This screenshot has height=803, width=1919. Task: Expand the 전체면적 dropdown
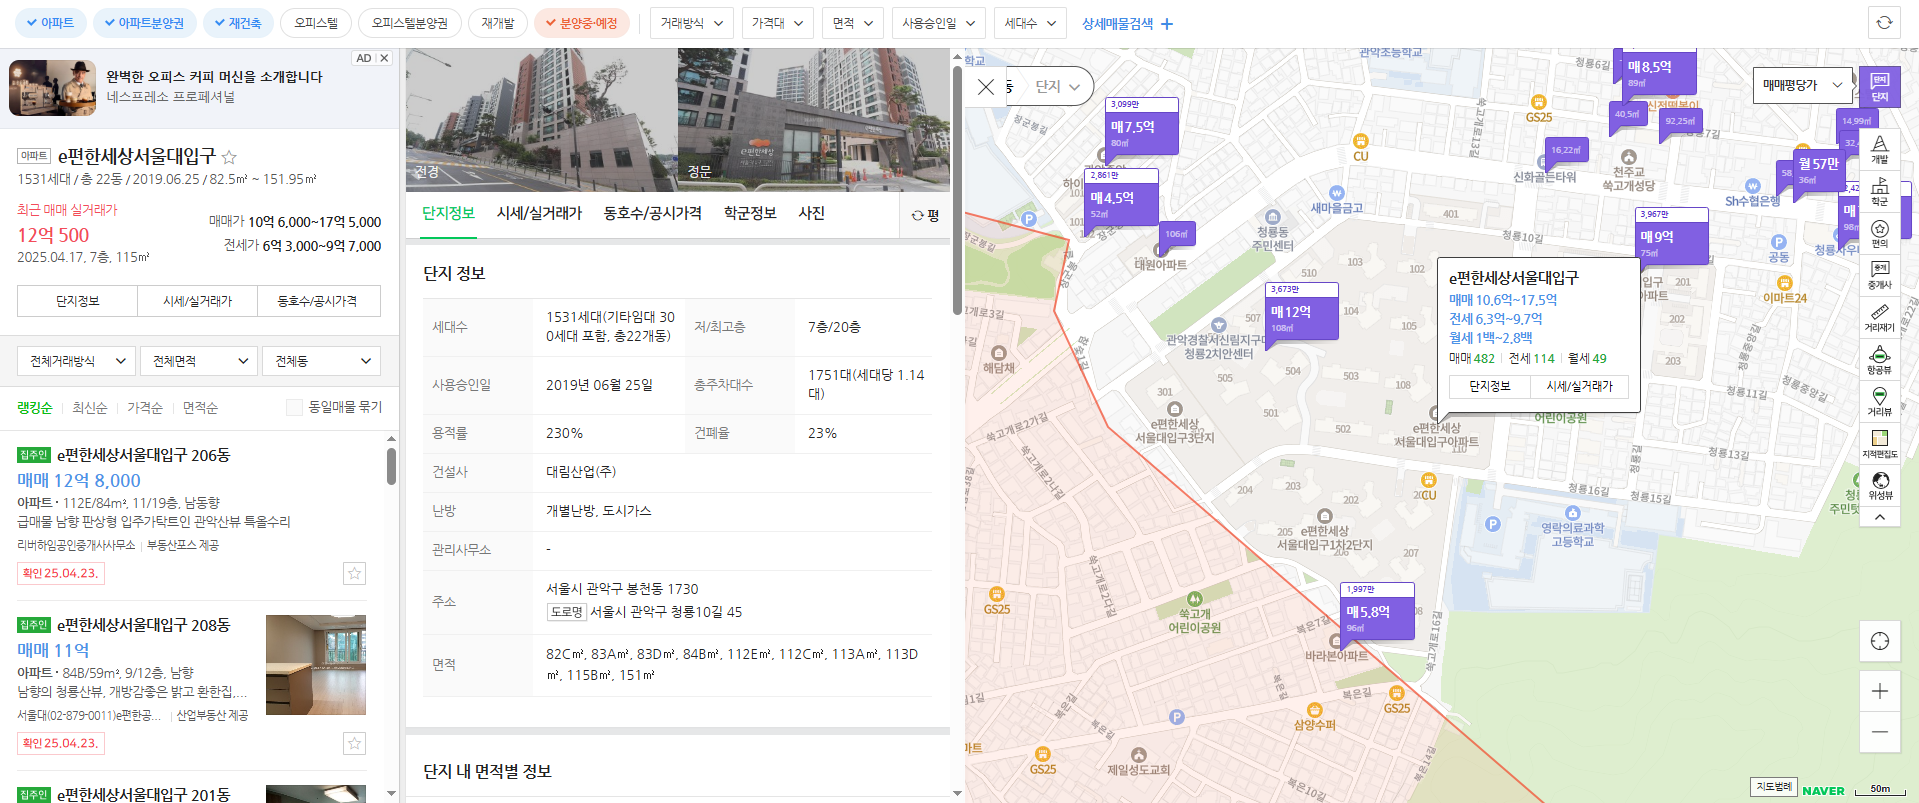pos(199,361)
